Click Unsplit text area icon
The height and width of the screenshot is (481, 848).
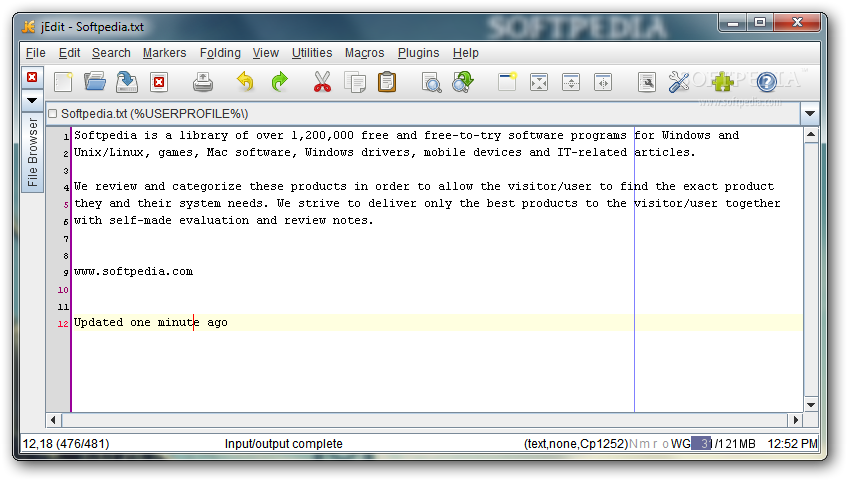(539, 82)
